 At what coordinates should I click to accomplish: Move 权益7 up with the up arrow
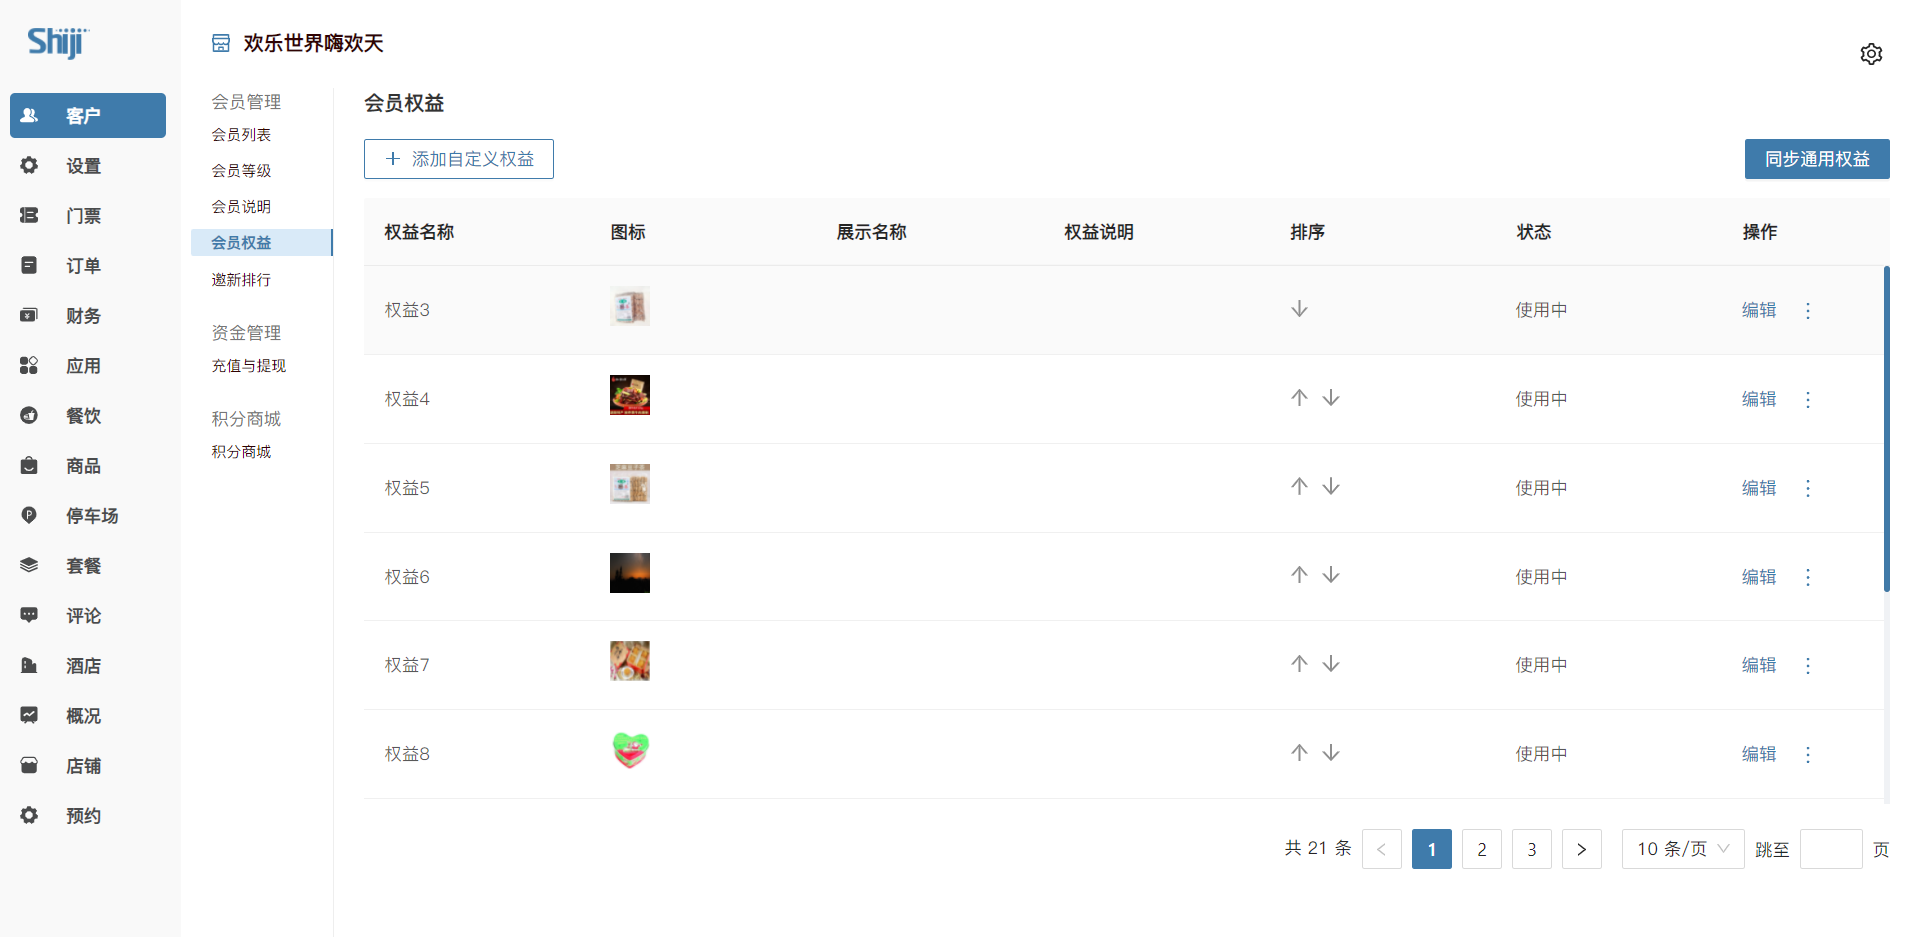(x=1299, y=664)
